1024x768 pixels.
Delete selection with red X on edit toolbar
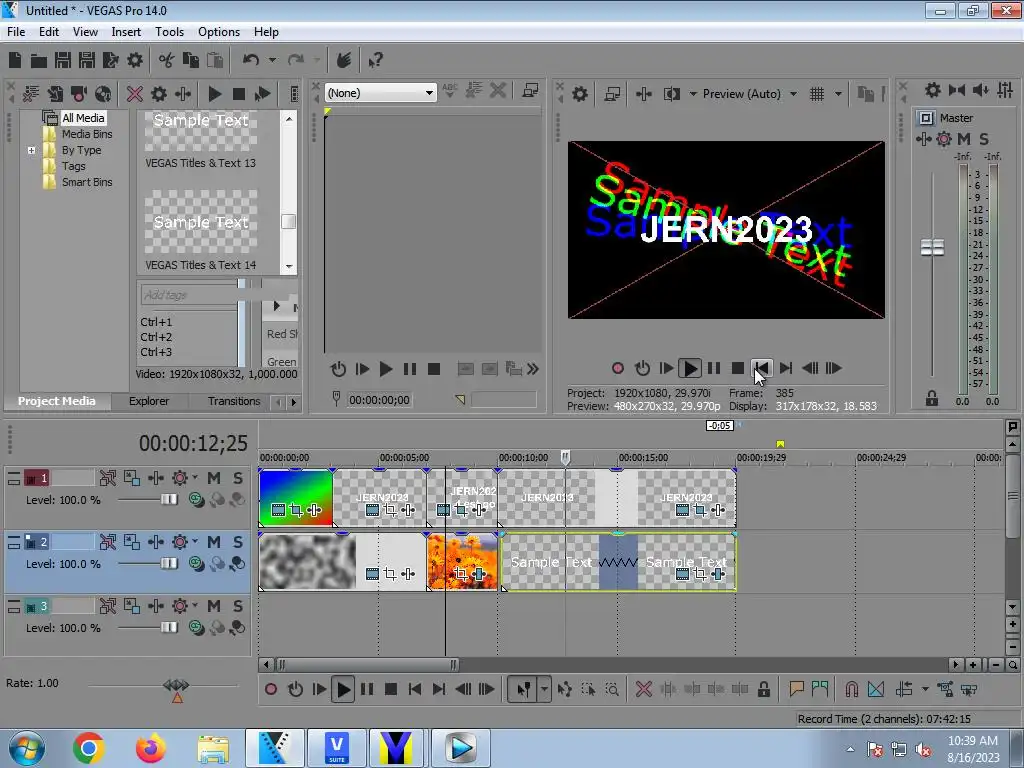click(643, 689)
